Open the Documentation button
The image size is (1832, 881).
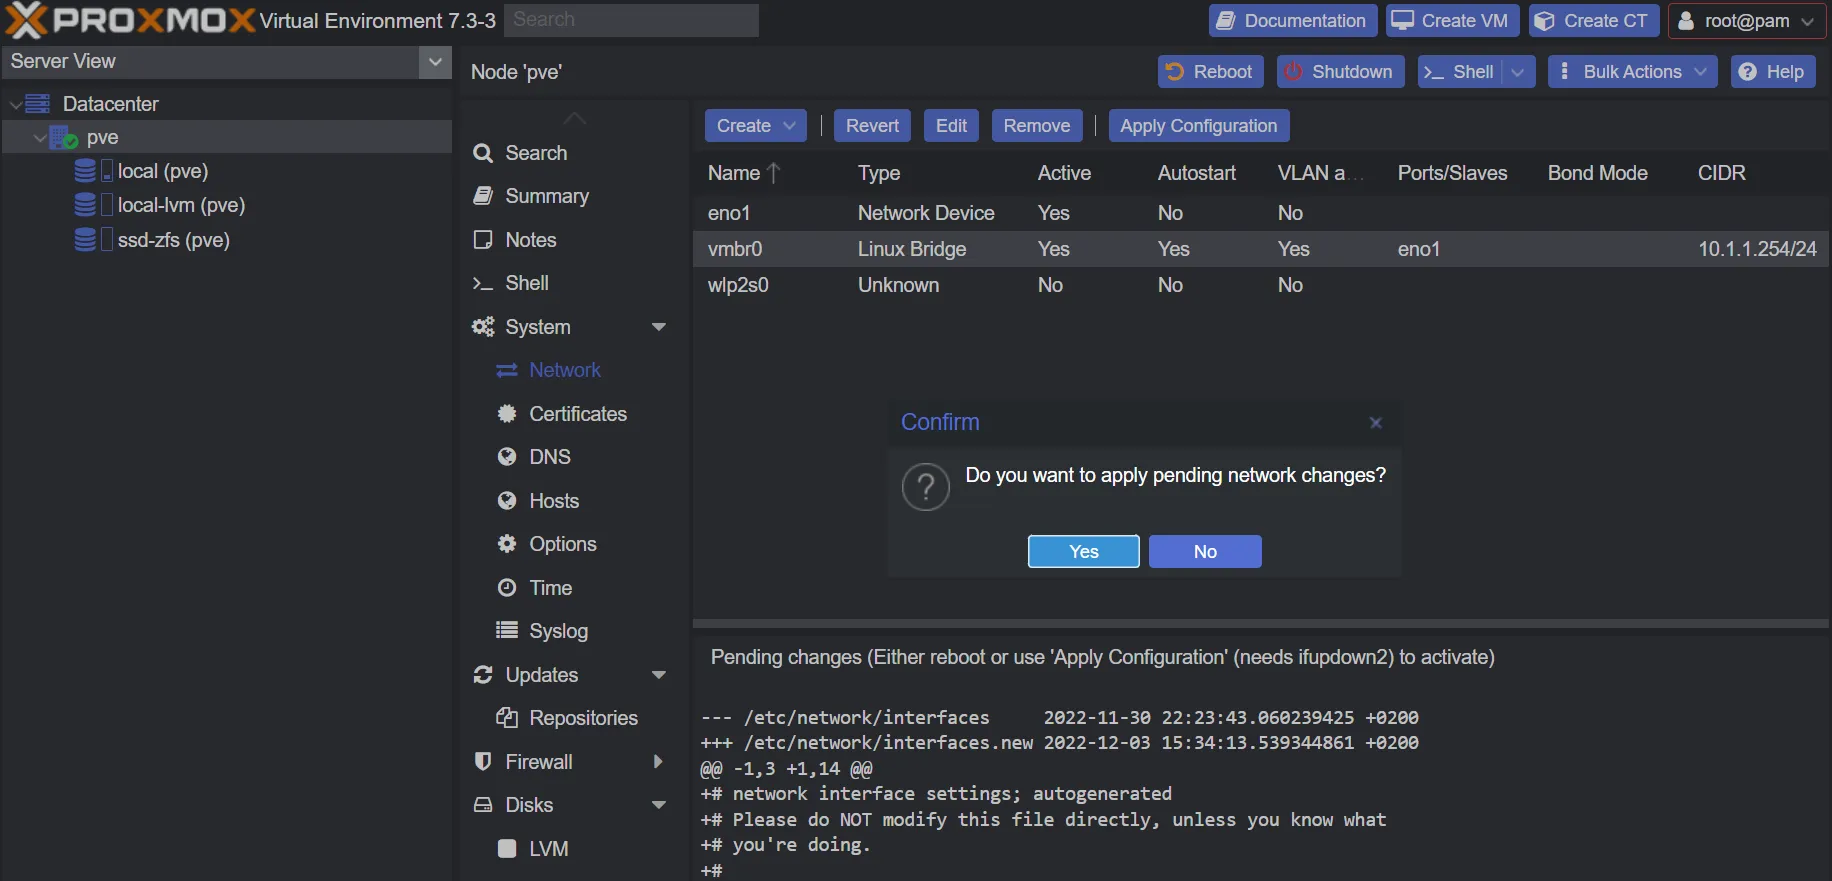(x=1293, y=21)
